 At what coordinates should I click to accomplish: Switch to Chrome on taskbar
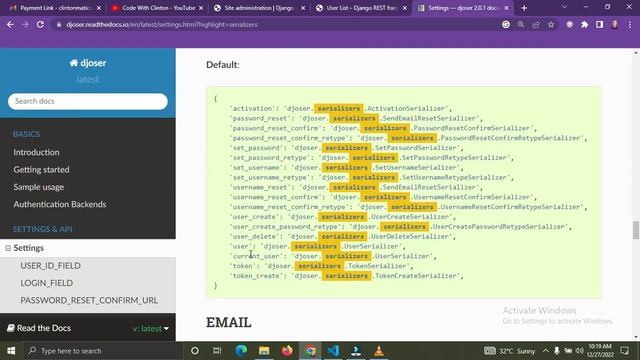click(311, 351)
